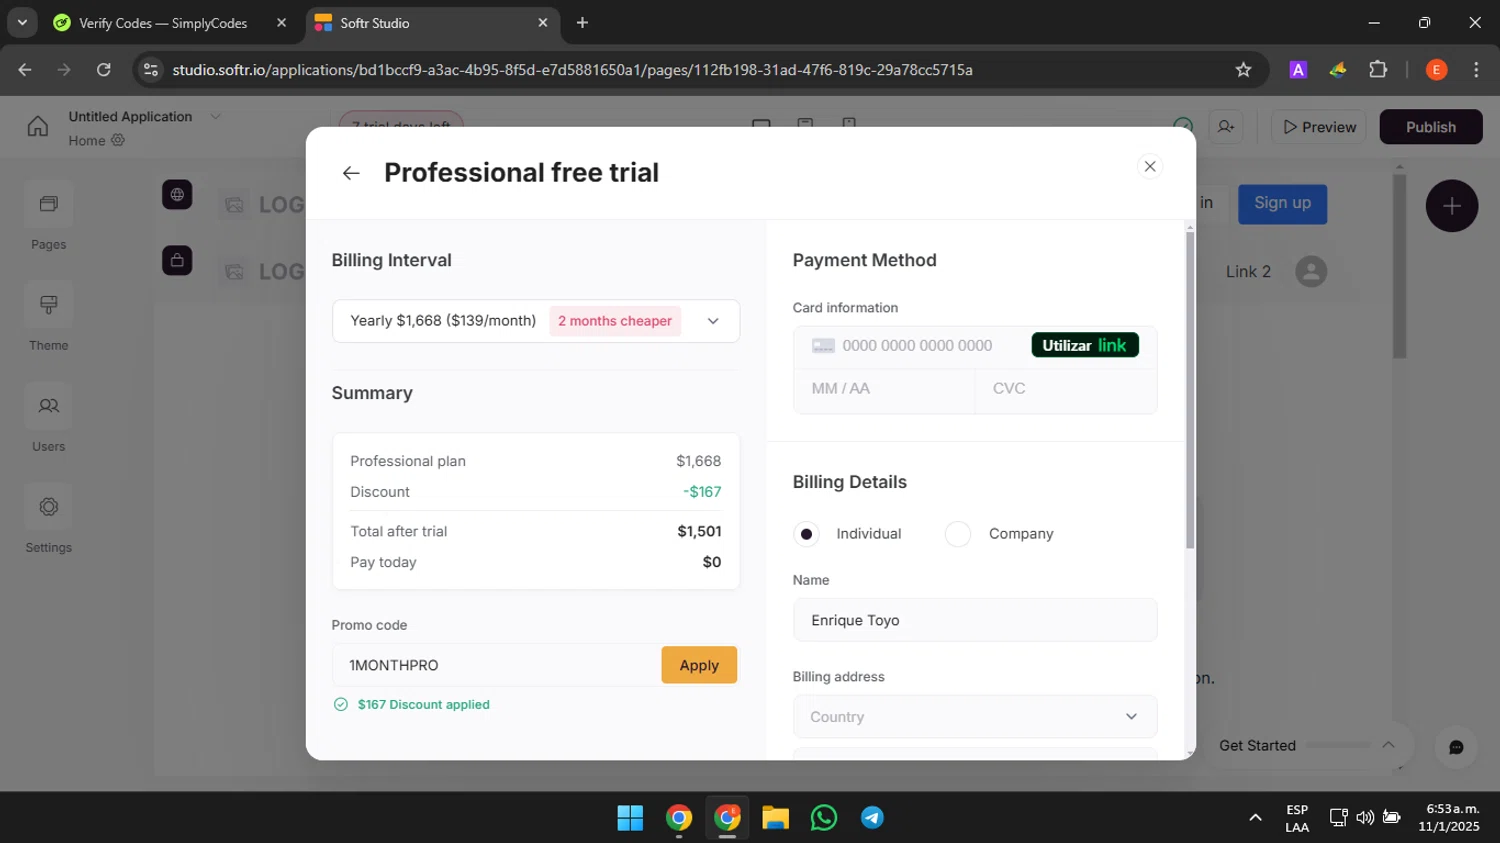Viewport: 1500px width, 843px height.
Task: Select the Individual radio option
Action: point(806,534)
